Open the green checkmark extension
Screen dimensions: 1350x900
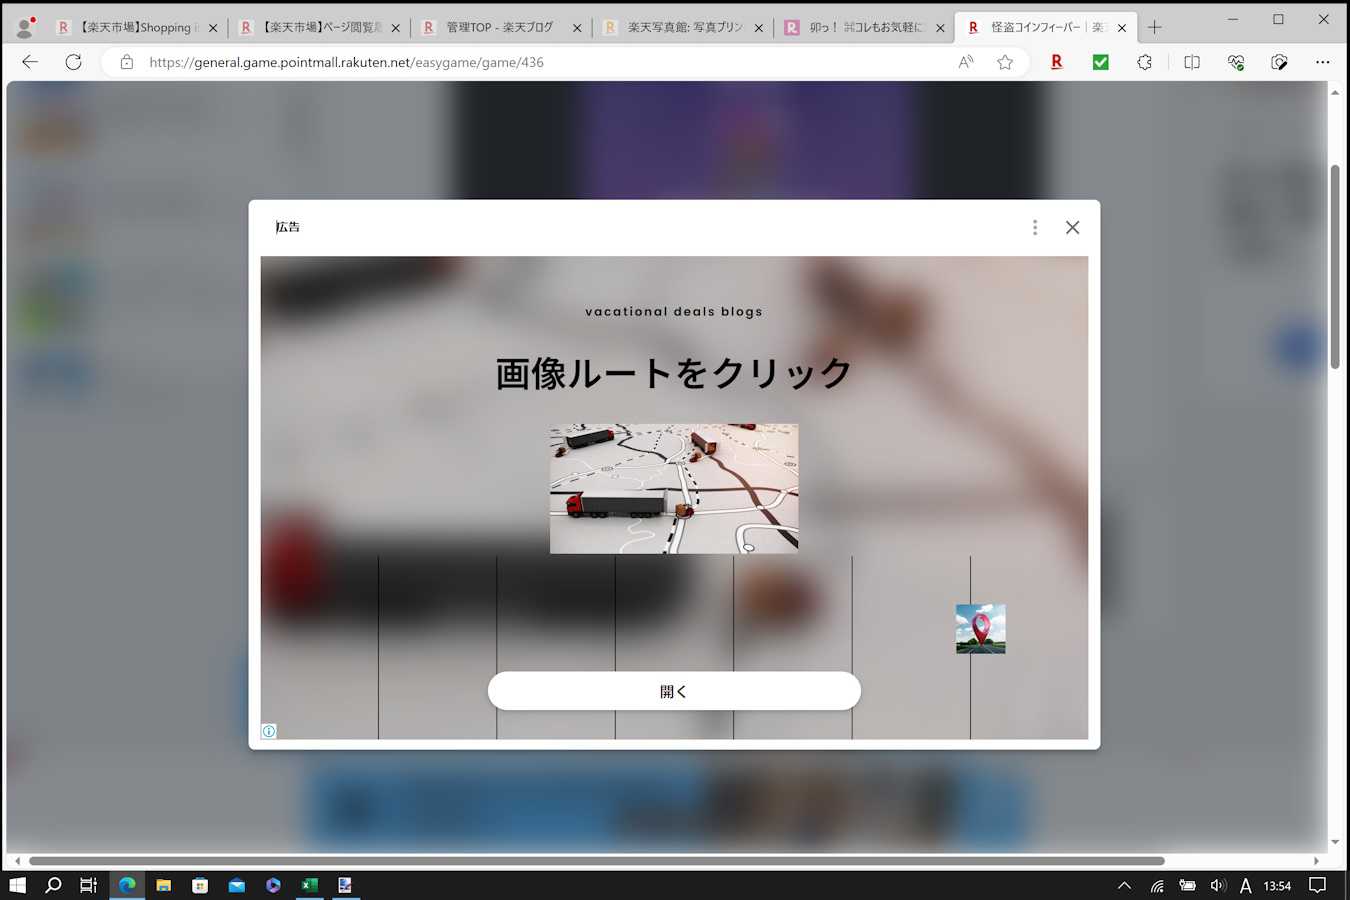click(x=1100, y=62)
